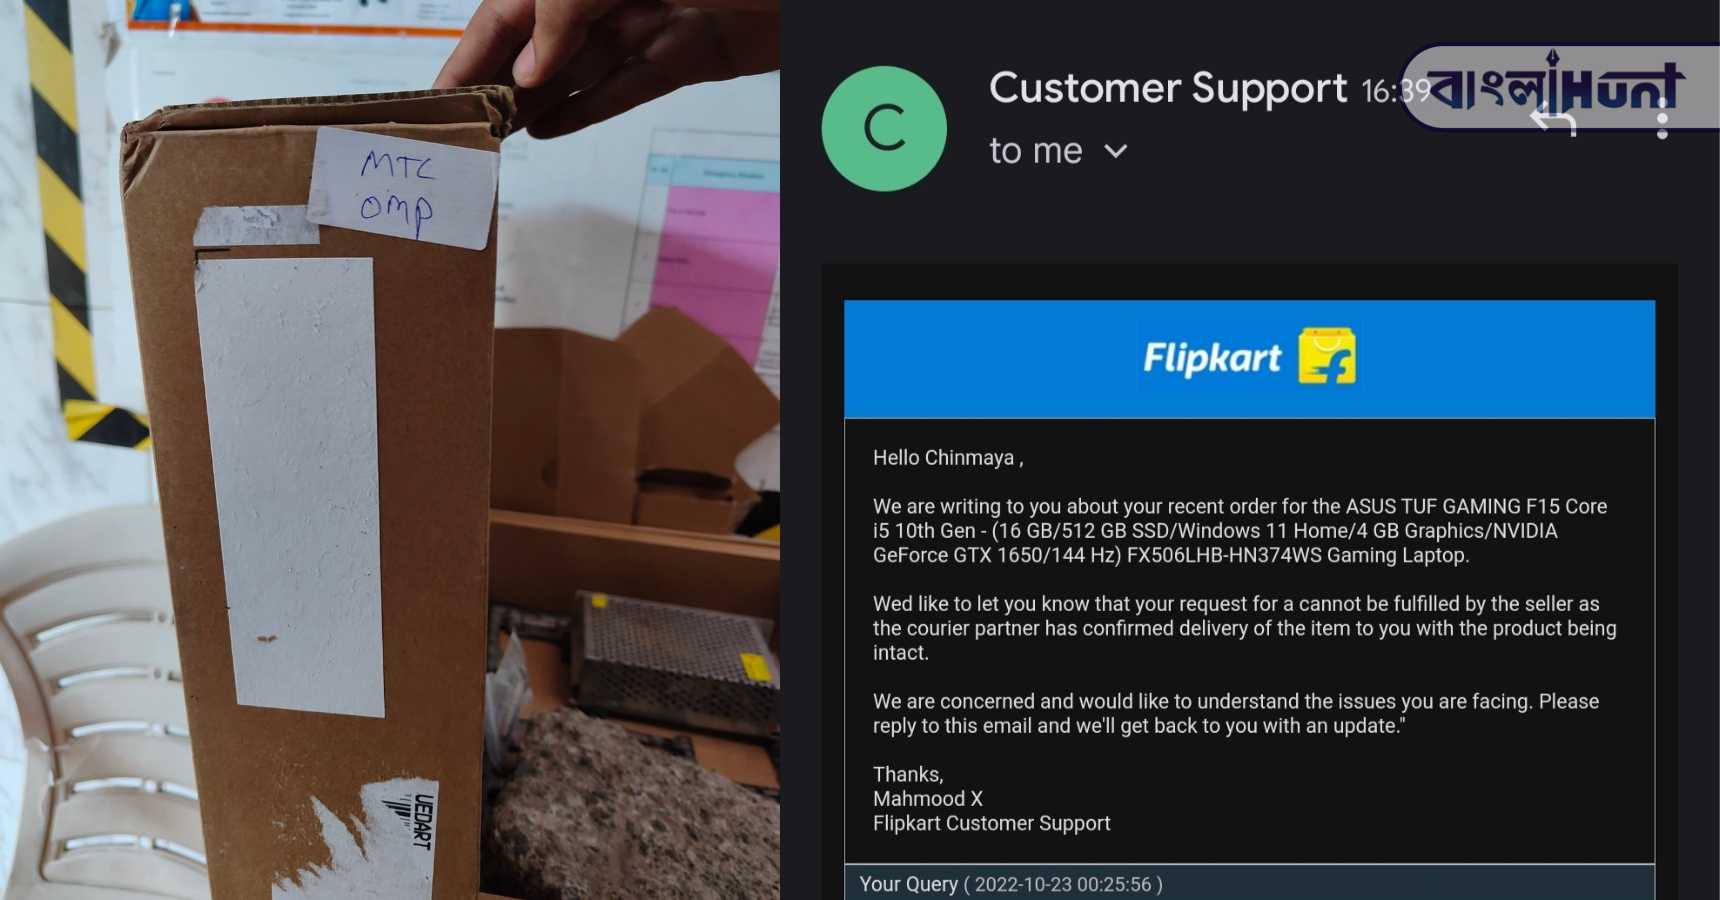Screen dimensions: 1720x900
Task: Click the query date 2022-10-23 00:25:56
Action: [x=1063, y=884]
